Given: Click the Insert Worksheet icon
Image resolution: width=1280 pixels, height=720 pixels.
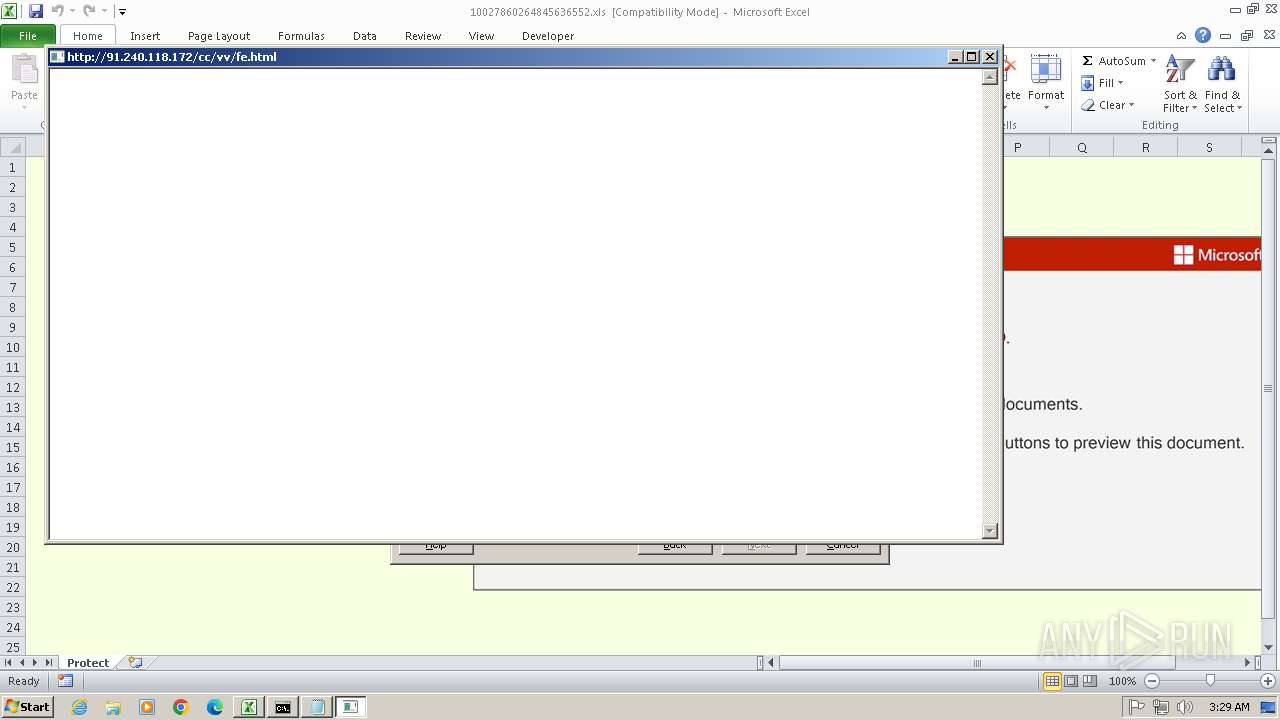Looking at the screenshot, I should tap(135, 663).
